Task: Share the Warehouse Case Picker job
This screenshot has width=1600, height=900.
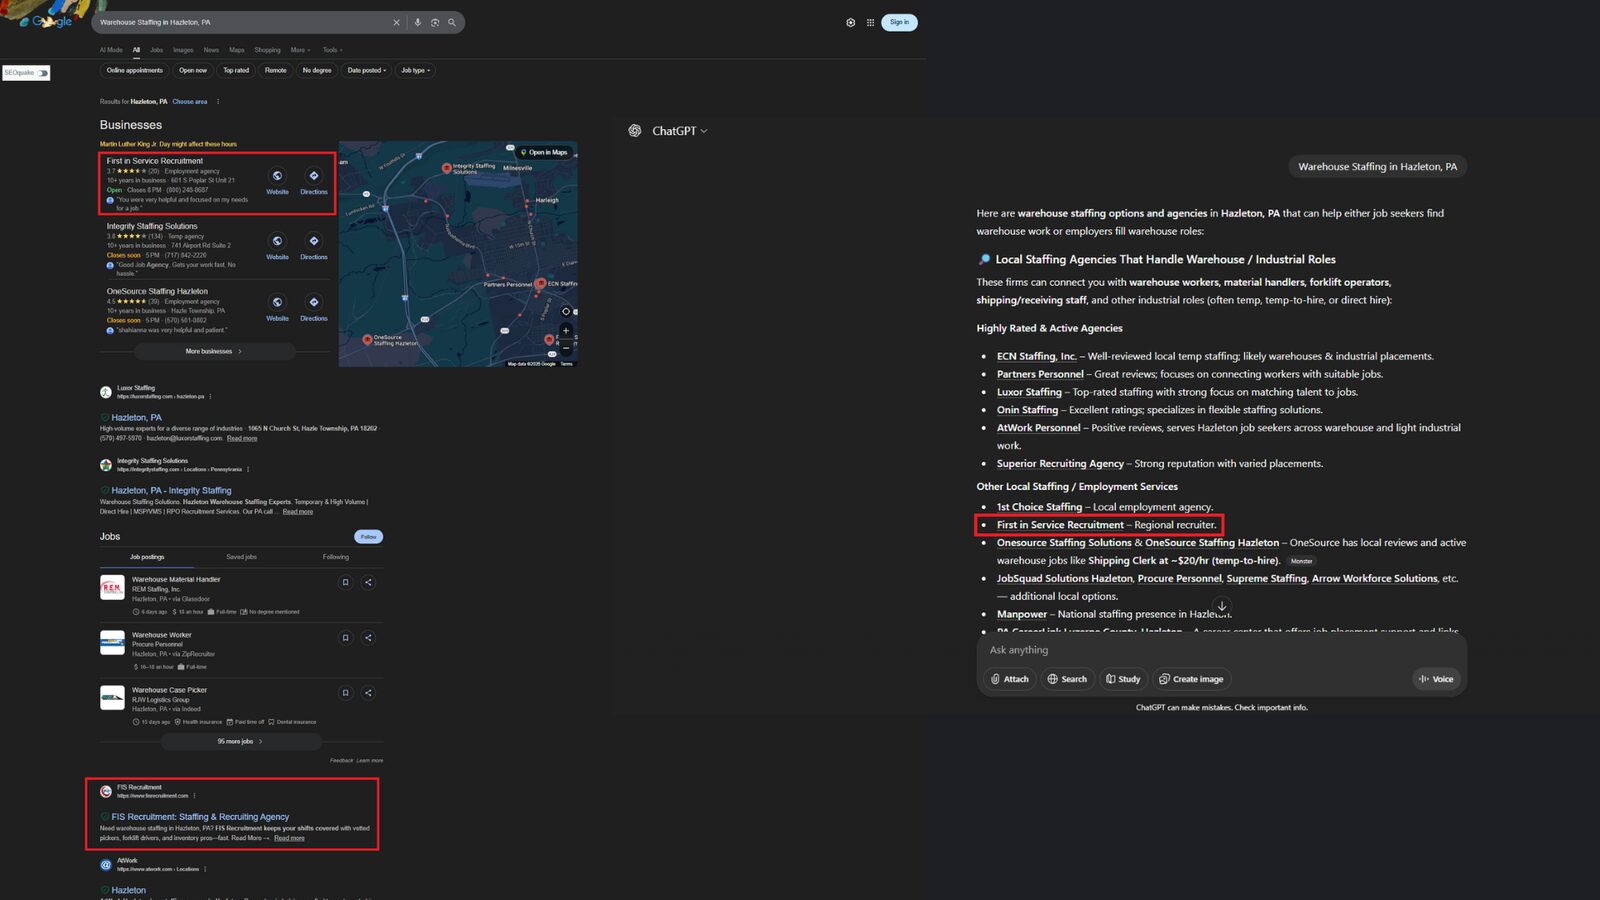Action: pos(368,692)
